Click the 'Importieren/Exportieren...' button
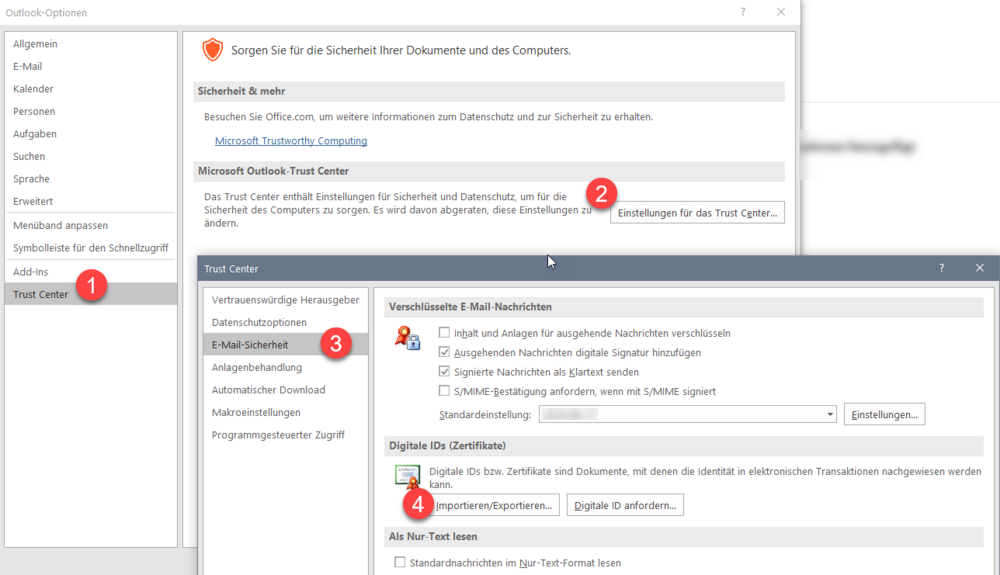The height and width of the screenshot is (575, 1000). coord(494,506)
